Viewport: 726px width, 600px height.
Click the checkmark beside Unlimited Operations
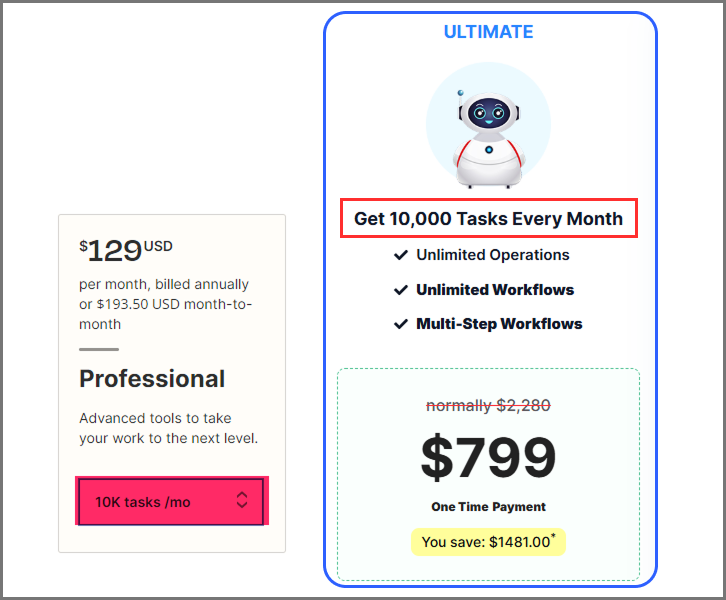click(x=401, y=255)
